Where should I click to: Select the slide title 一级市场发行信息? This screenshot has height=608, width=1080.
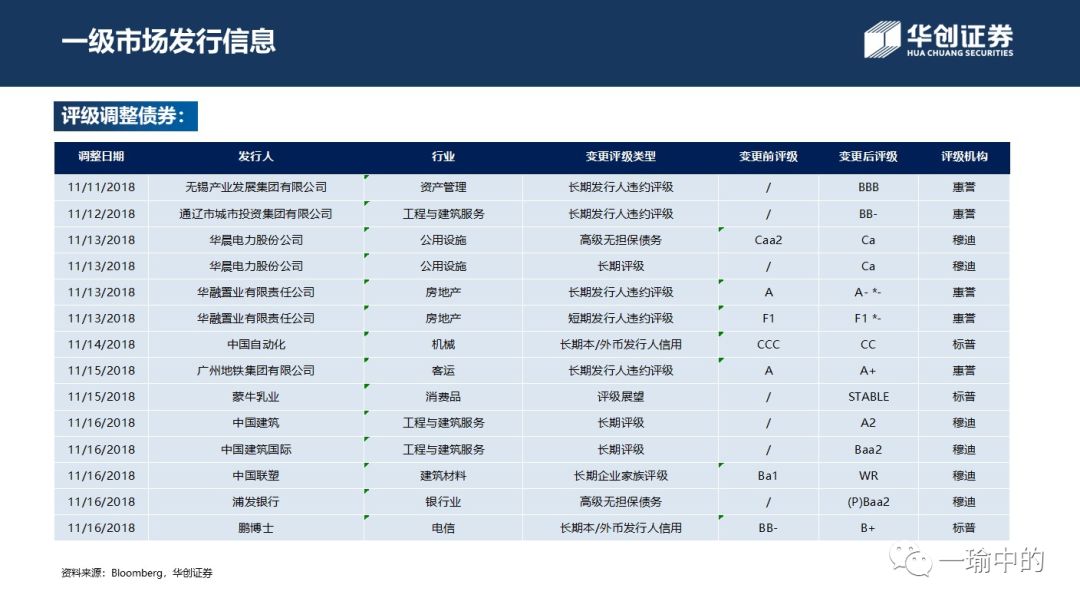pos(169,41)
